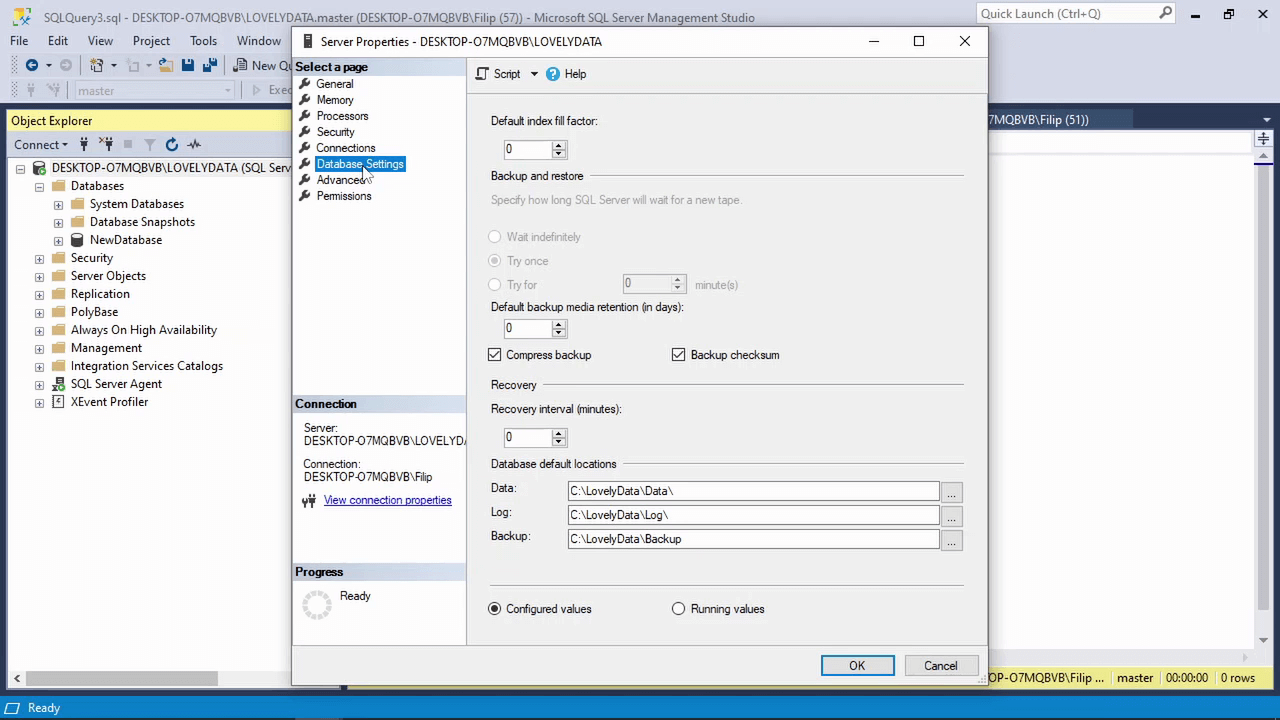Click Disconnect plug icon in Object Explorer
Screen dimensions: 1280x720
(x=106, y=144)
